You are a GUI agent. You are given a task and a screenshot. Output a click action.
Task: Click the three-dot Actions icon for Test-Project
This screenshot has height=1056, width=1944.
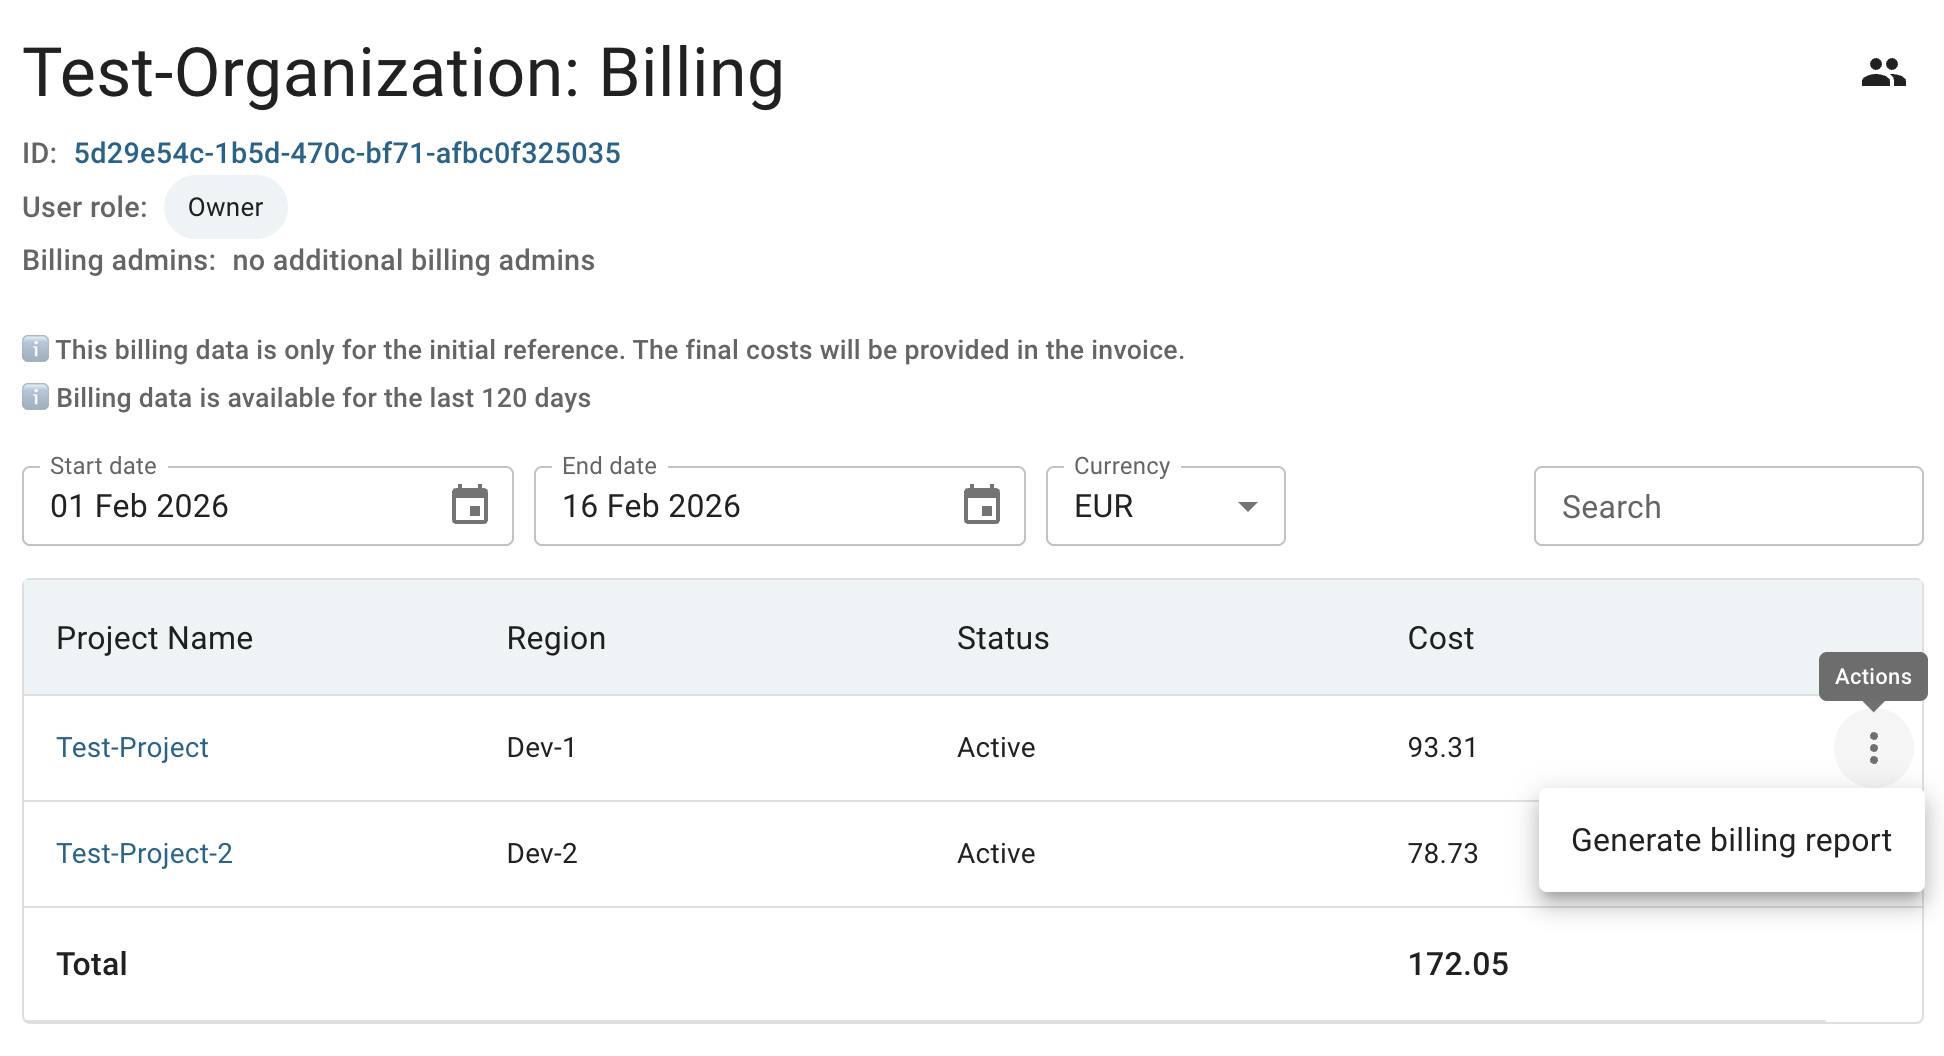(1873, 748)
